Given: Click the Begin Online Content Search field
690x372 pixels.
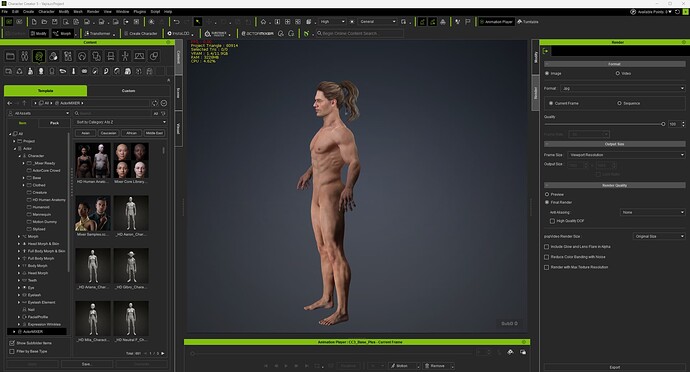Looking at the screenshot, I should pyautogui.click(x=360, y=33).
